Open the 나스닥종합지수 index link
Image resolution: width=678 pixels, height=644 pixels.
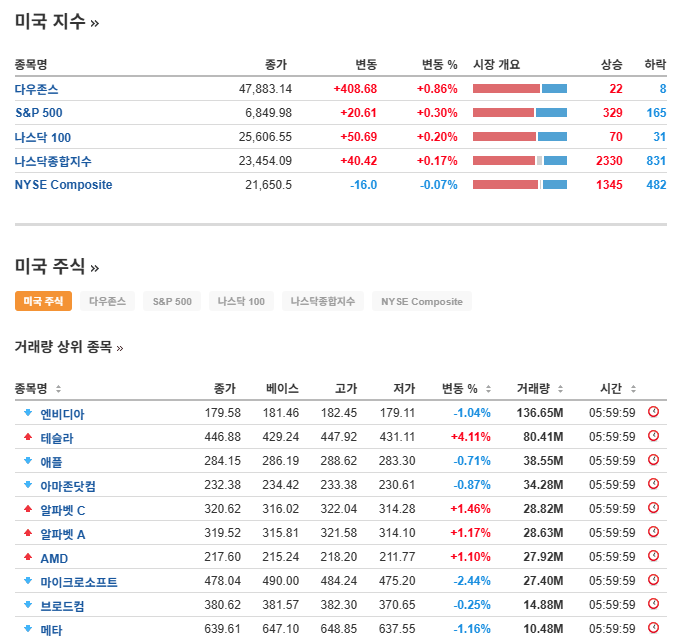coord(53,161)
